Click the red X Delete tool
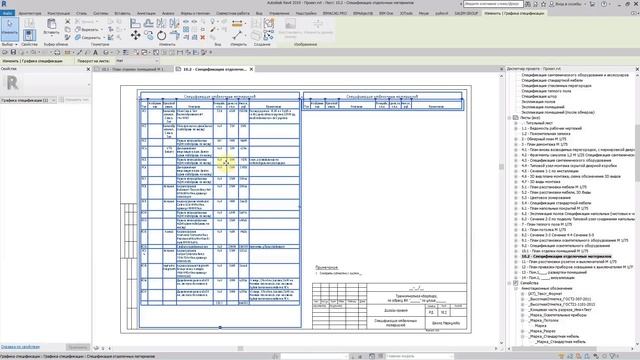This screenshot has width=640, height=360. (x=203, y=38)
